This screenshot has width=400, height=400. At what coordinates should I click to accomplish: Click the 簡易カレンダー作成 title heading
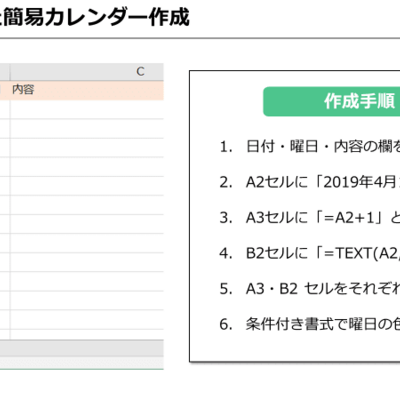pyautogui.click(x=95, y=17)
